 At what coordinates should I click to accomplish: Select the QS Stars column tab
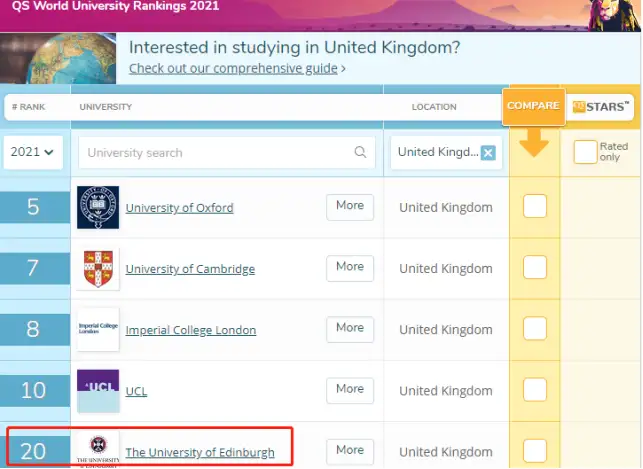pos(601,106)
